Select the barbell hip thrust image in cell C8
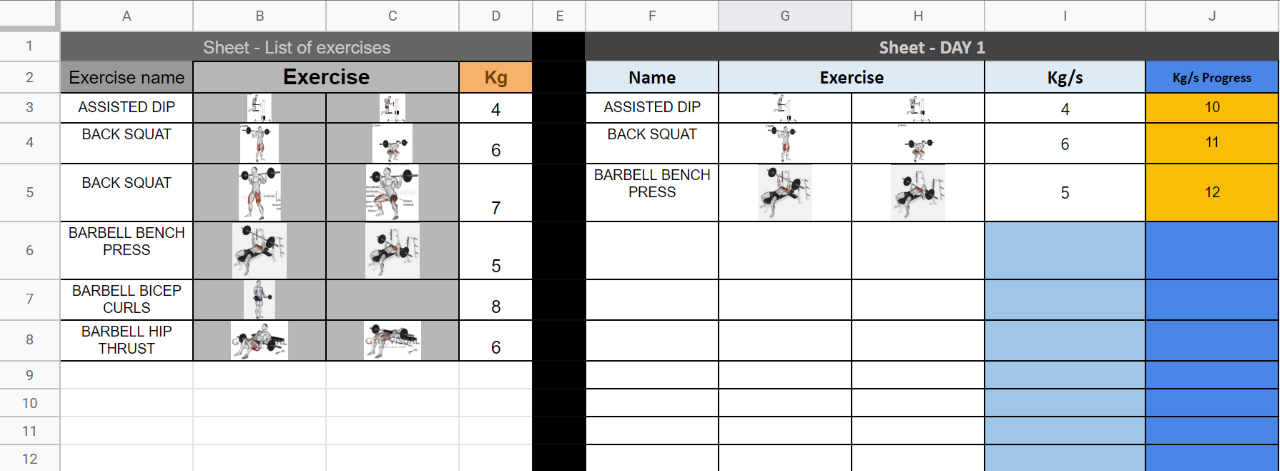Viewport: 1280px width, 471px height. pos(392,341)
